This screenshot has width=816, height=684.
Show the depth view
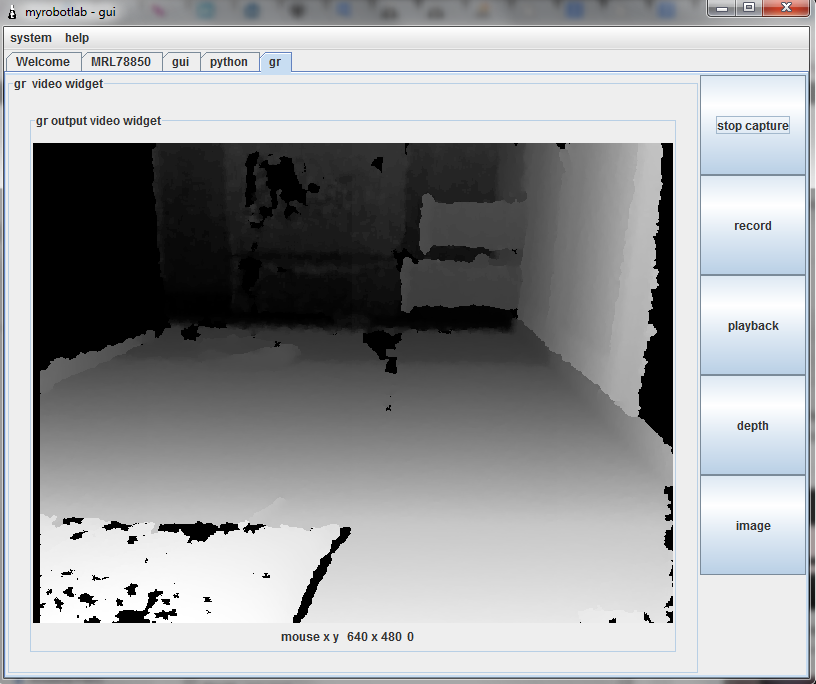tap(753, 425)
